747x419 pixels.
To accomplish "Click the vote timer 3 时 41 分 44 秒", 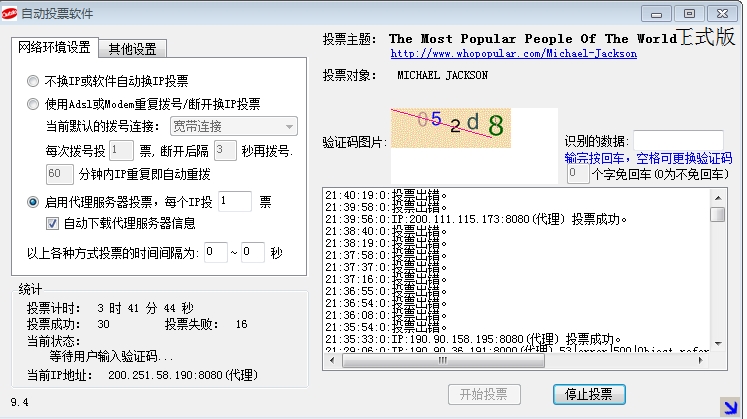I will coord(145,308).
